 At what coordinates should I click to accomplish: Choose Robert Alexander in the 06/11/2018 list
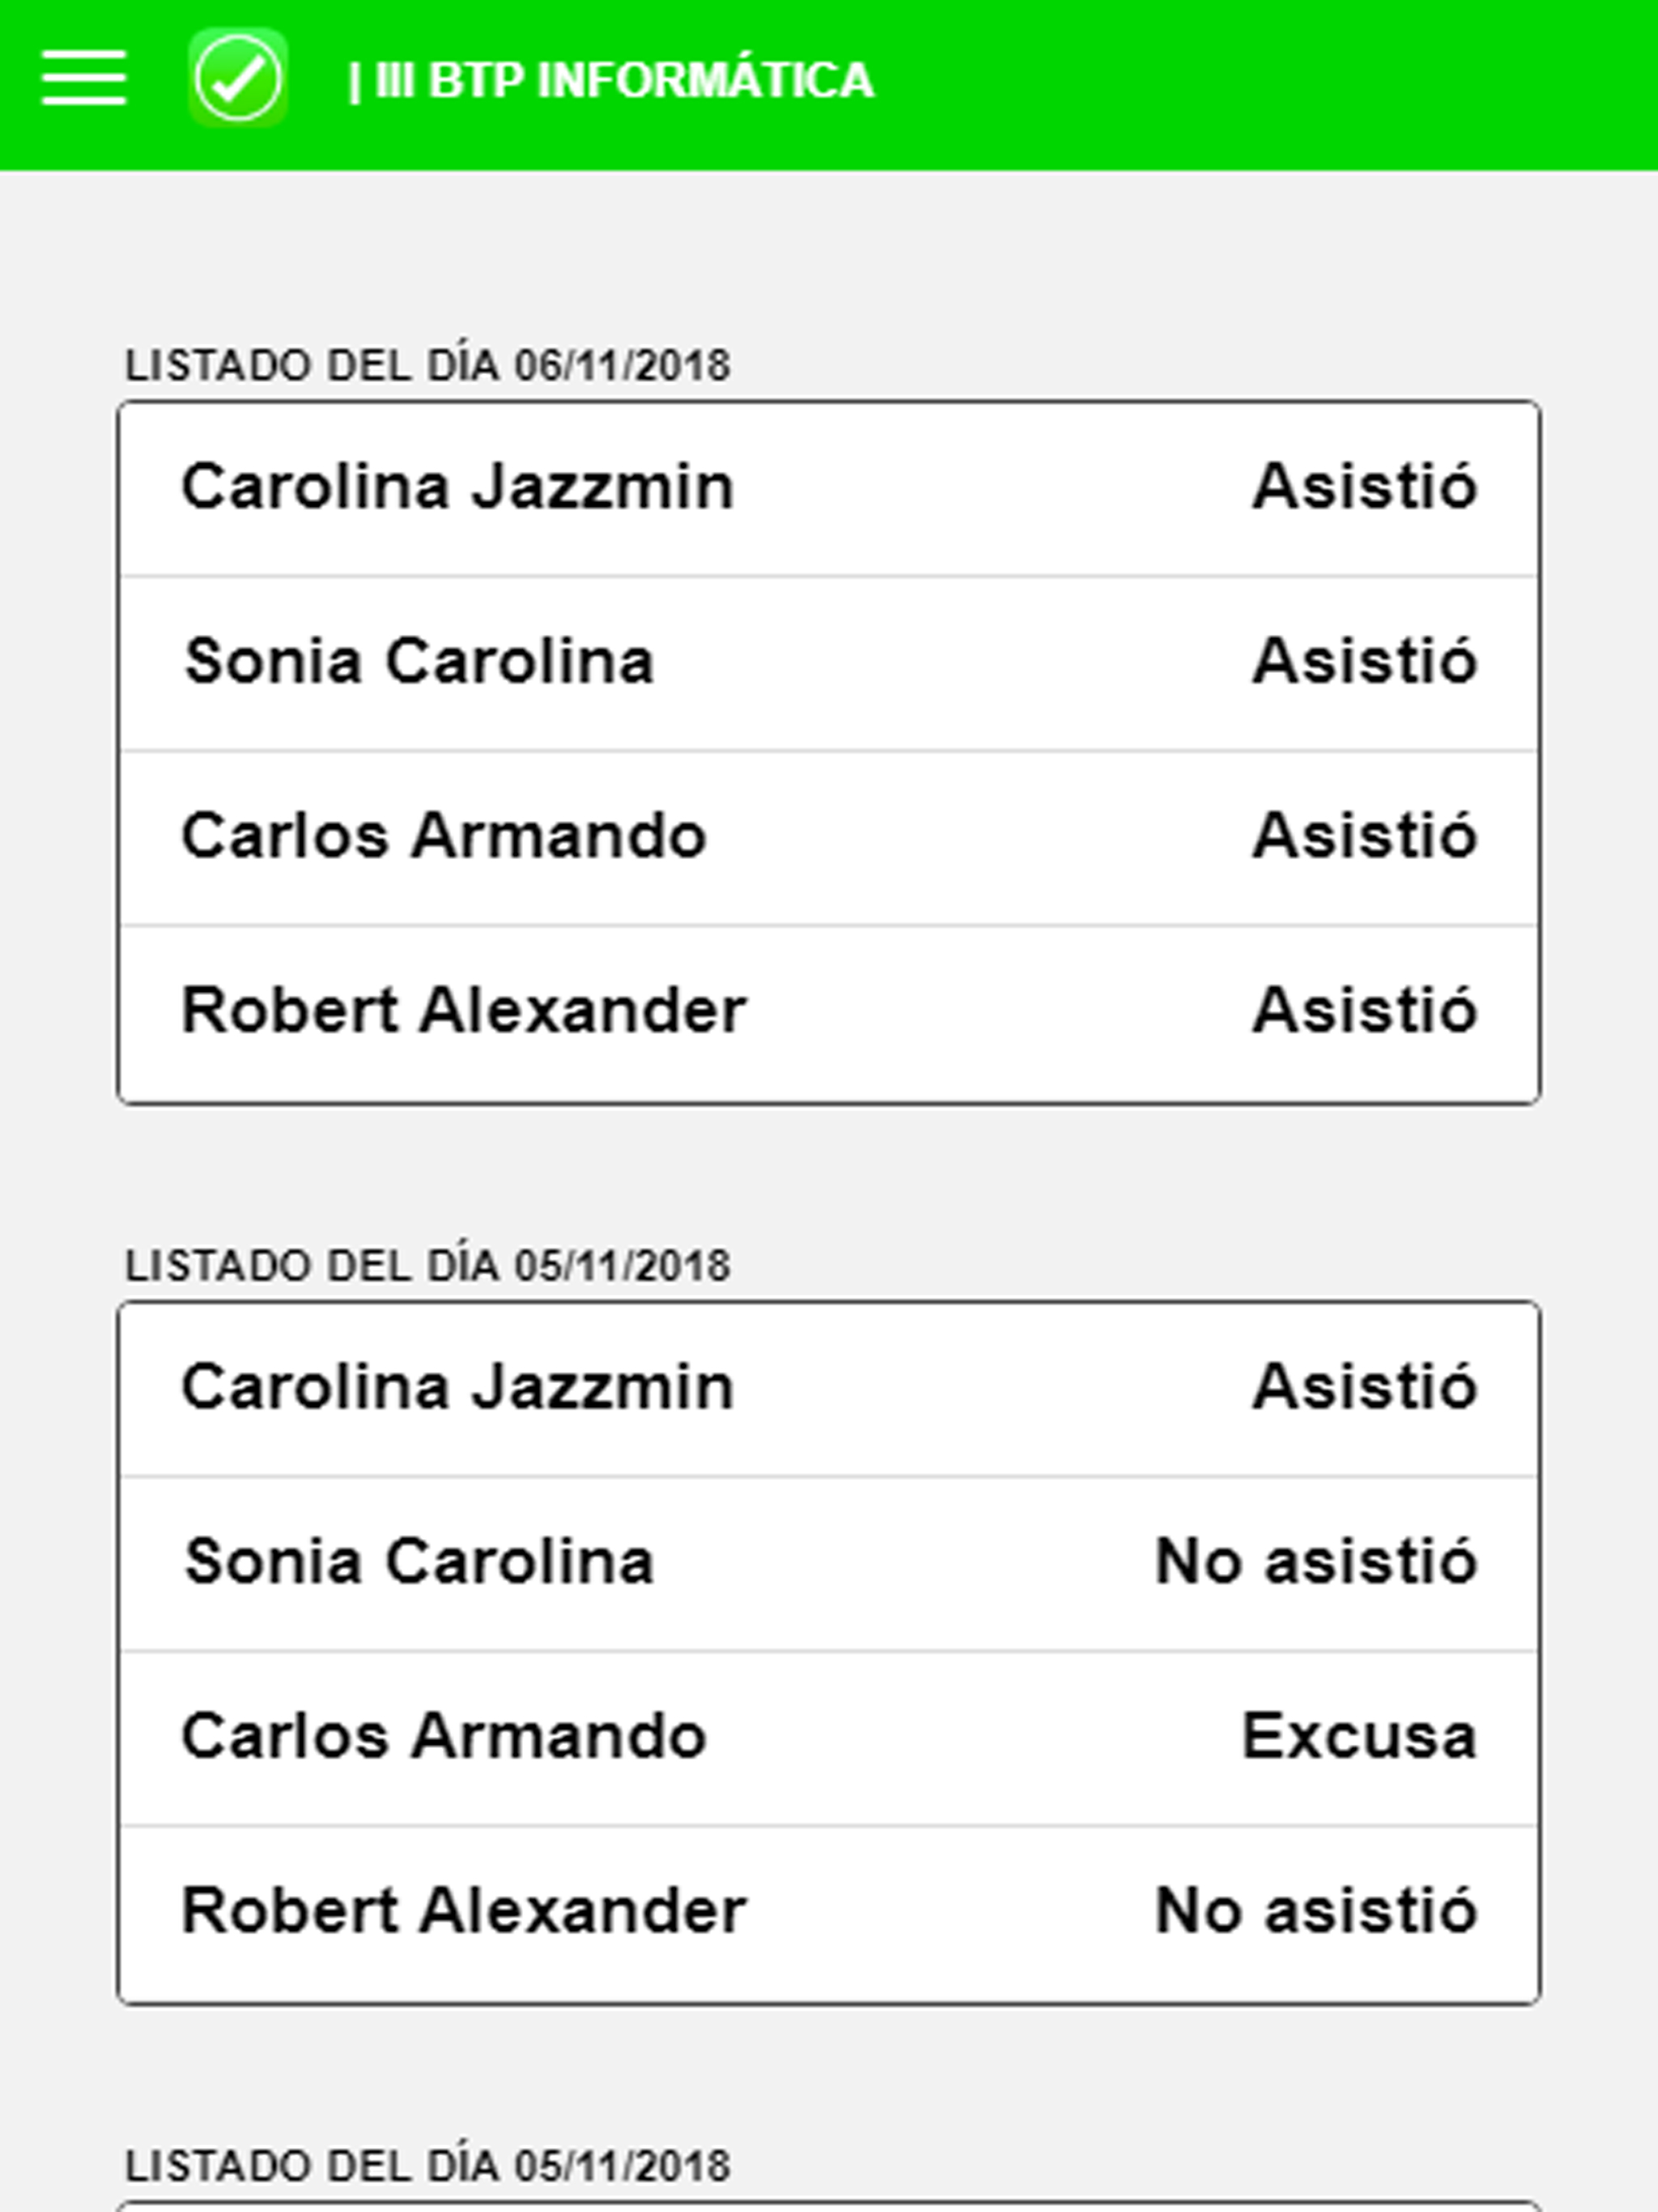(829, 1014)
